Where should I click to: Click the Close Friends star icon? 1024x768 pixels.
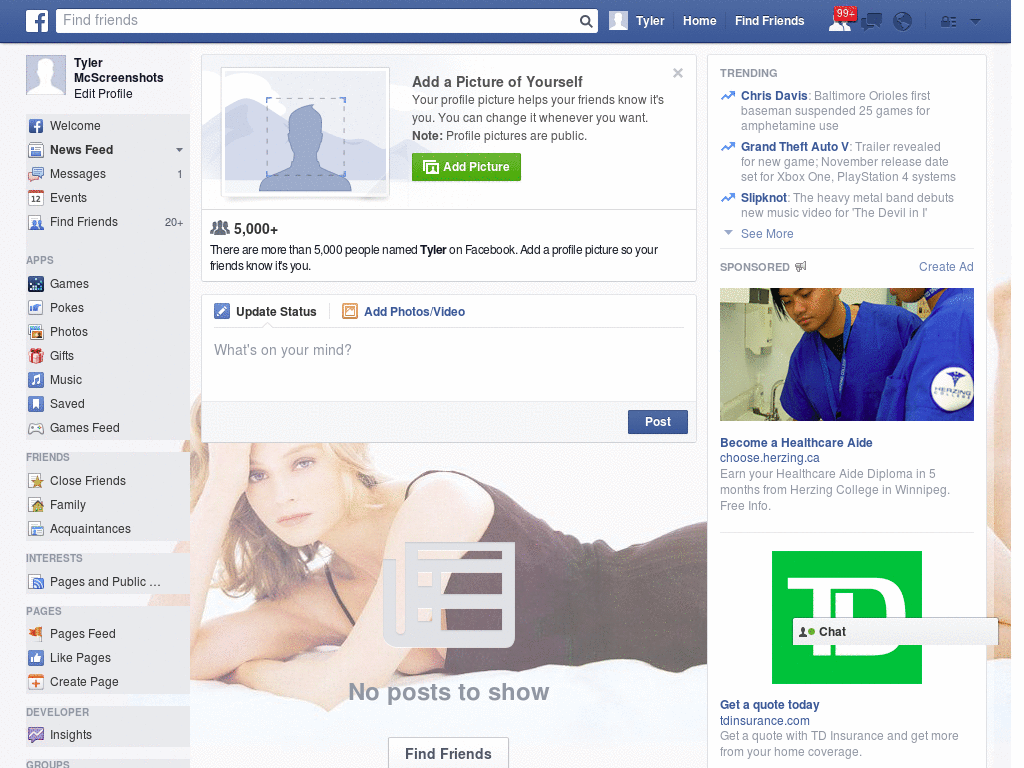pyautogui.click(x=36, y=481)
